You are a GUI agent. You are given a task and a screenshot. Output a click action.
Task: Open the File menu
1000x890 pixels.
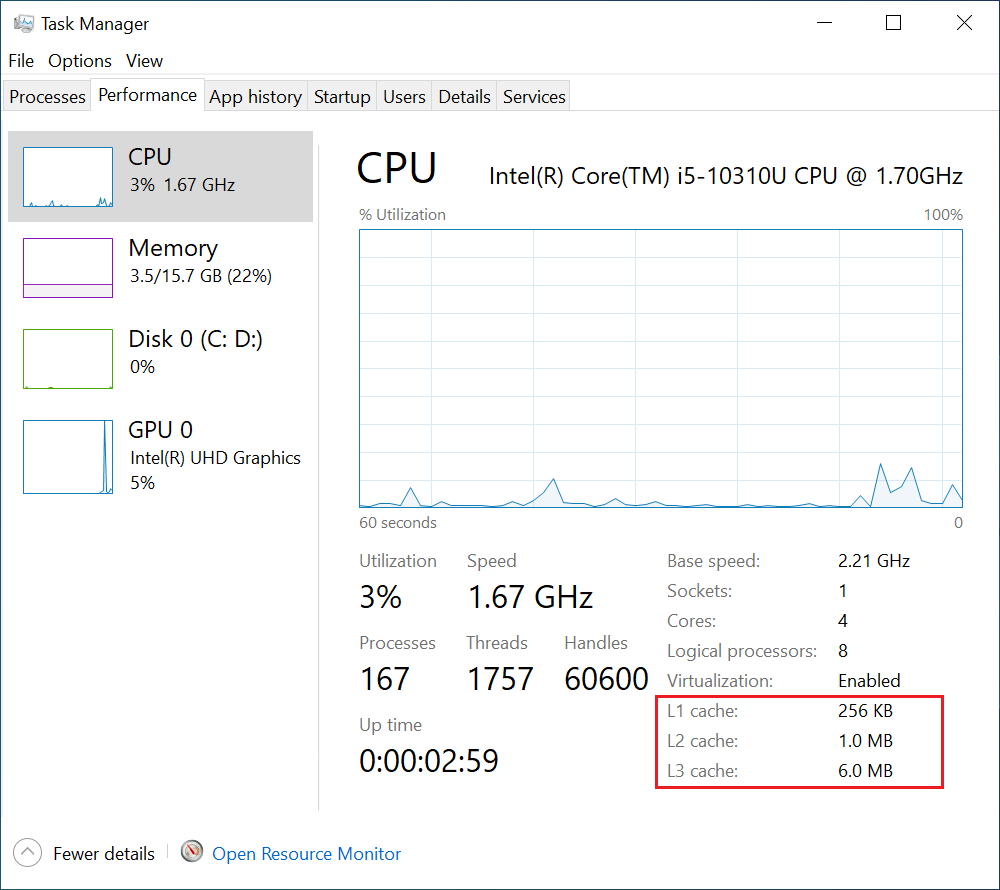[x=20, y=61]
